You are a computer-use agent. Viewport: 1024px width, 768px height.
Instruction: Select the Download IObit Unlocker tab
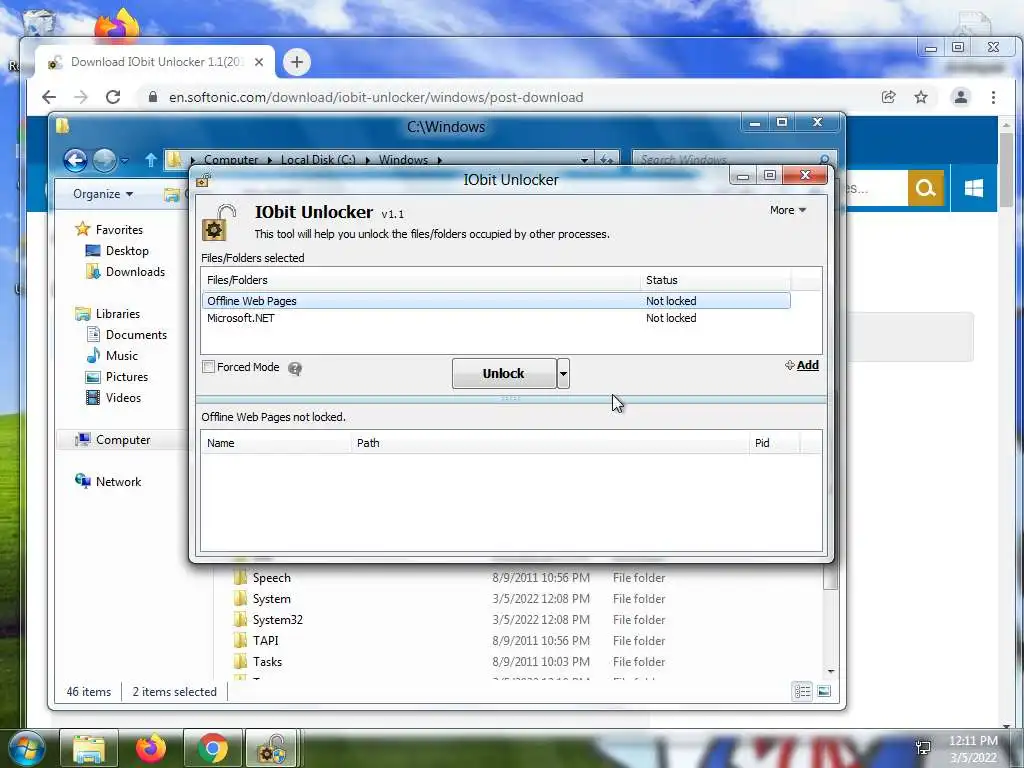155,62
